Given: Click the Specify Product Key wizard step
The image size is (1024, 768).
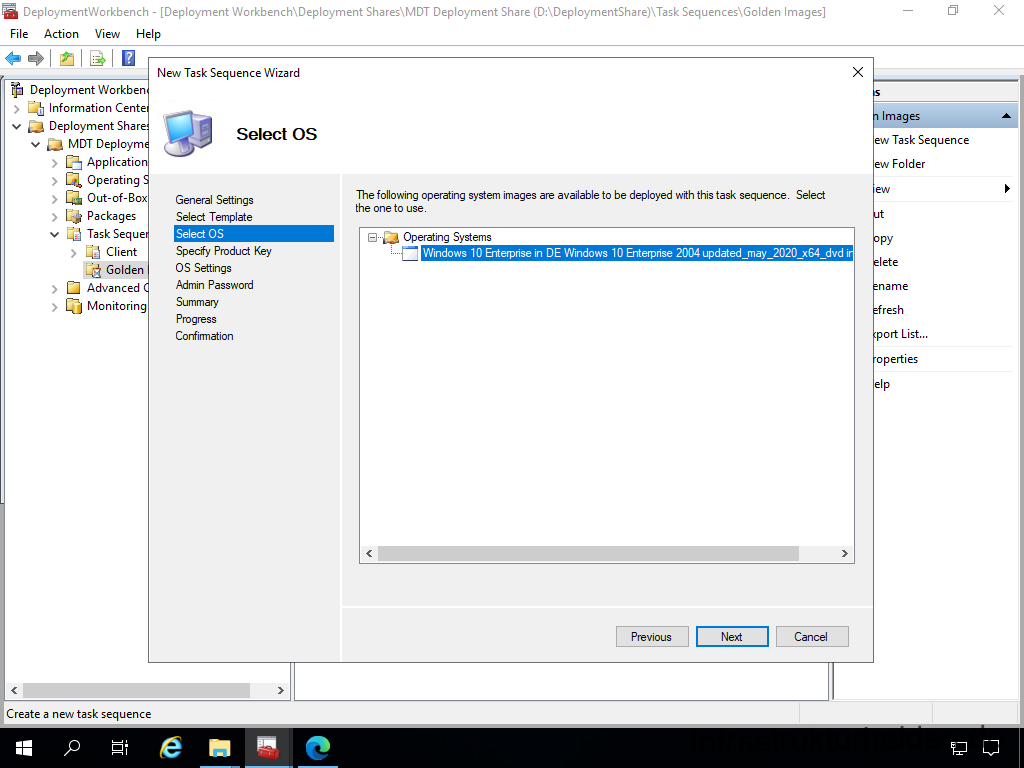Looking at the screenshot, I should click(223, 251).
